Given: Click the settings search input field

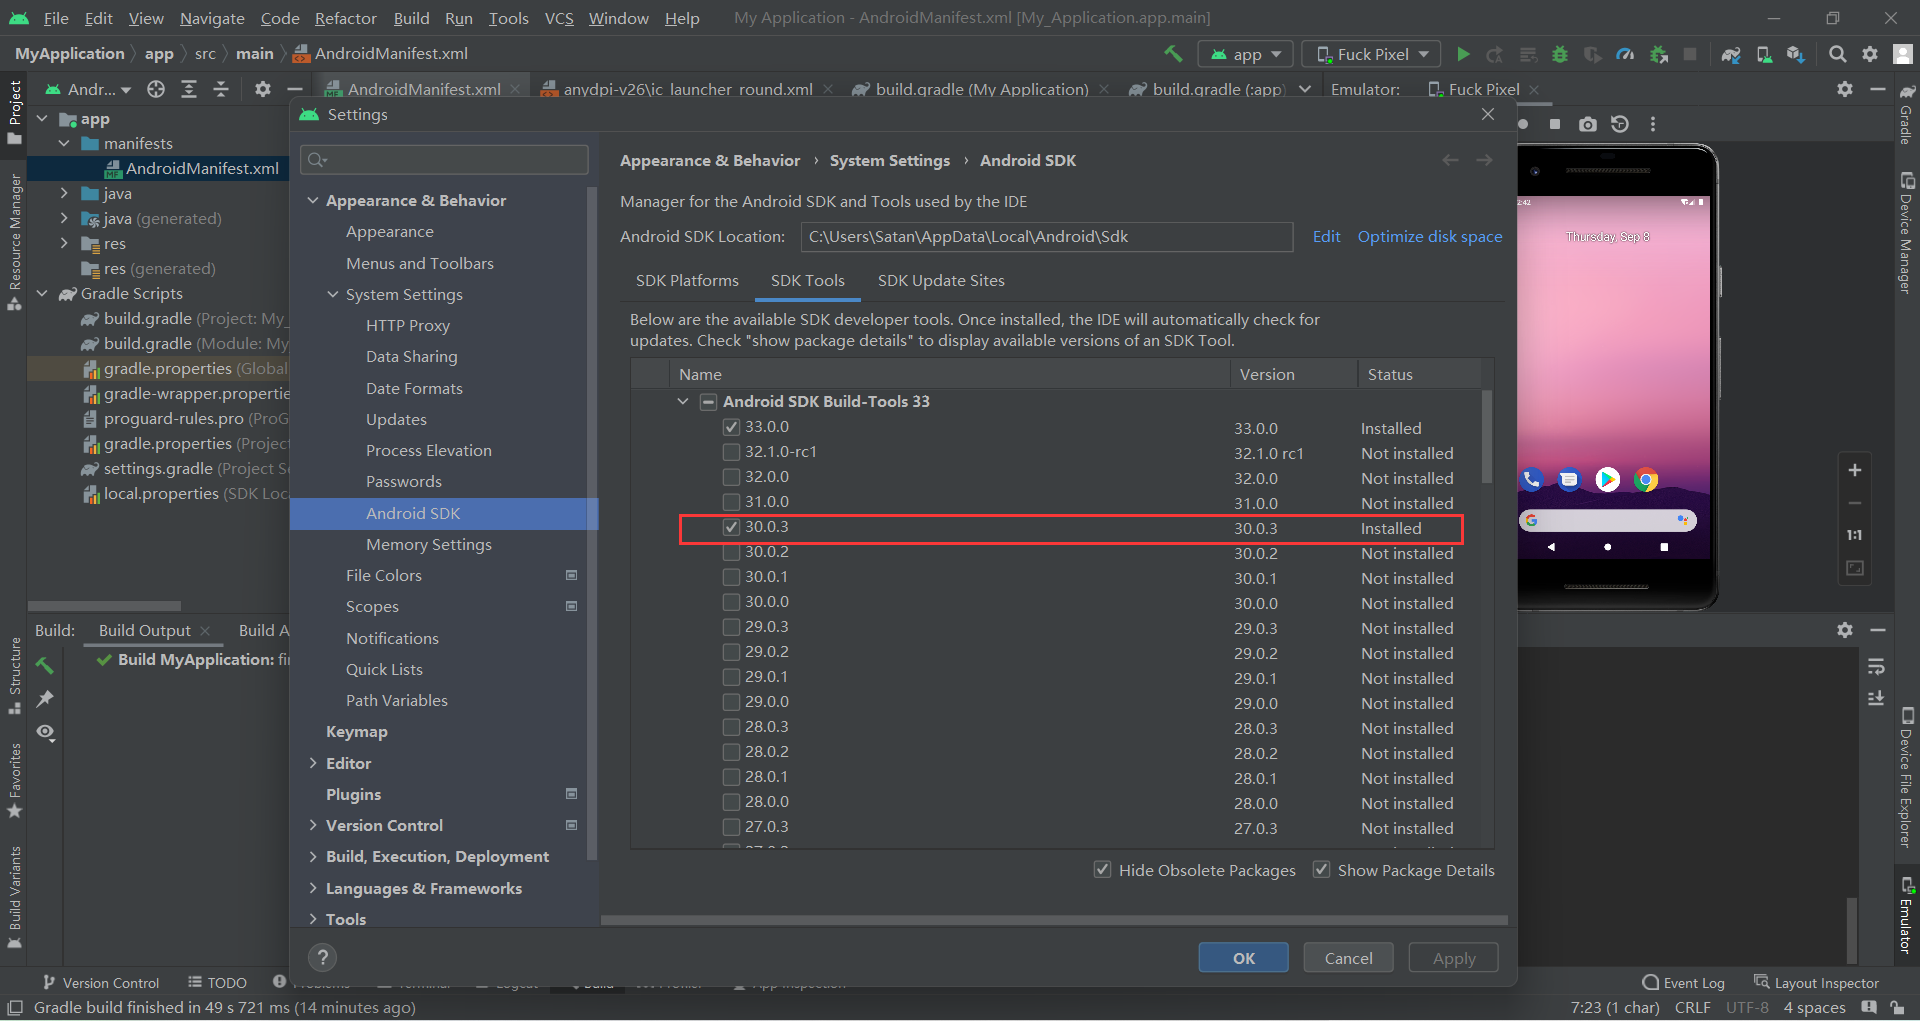Looking at the screenshot, I should click(x=444, y=160).
